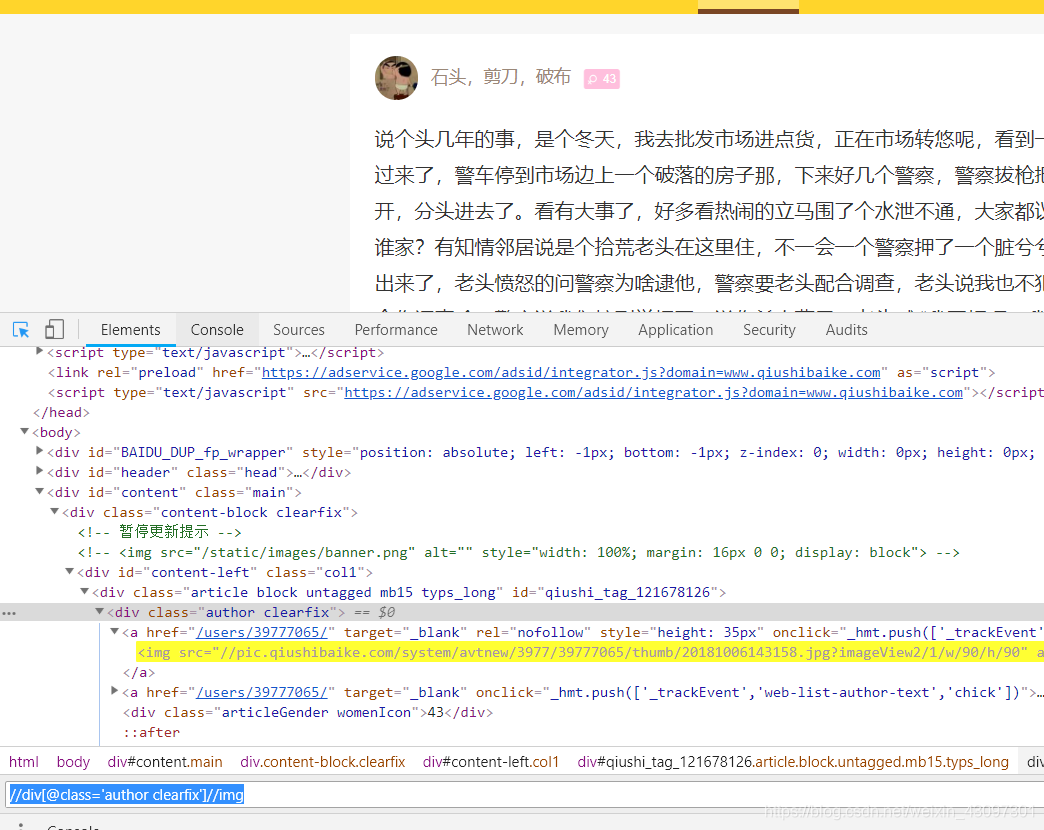This screenshot has height=830, width=1044.
Task: Toggle the device toolbar icon
Action: click(54, 329)
